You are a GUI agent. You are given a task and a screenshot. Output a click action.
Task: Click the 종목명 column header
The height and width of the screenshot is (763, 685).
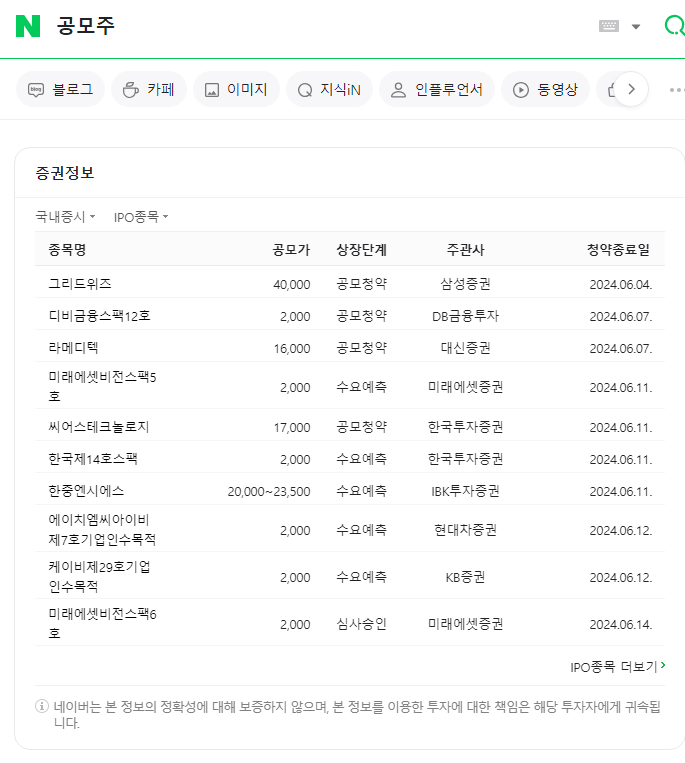click(67, 250)
